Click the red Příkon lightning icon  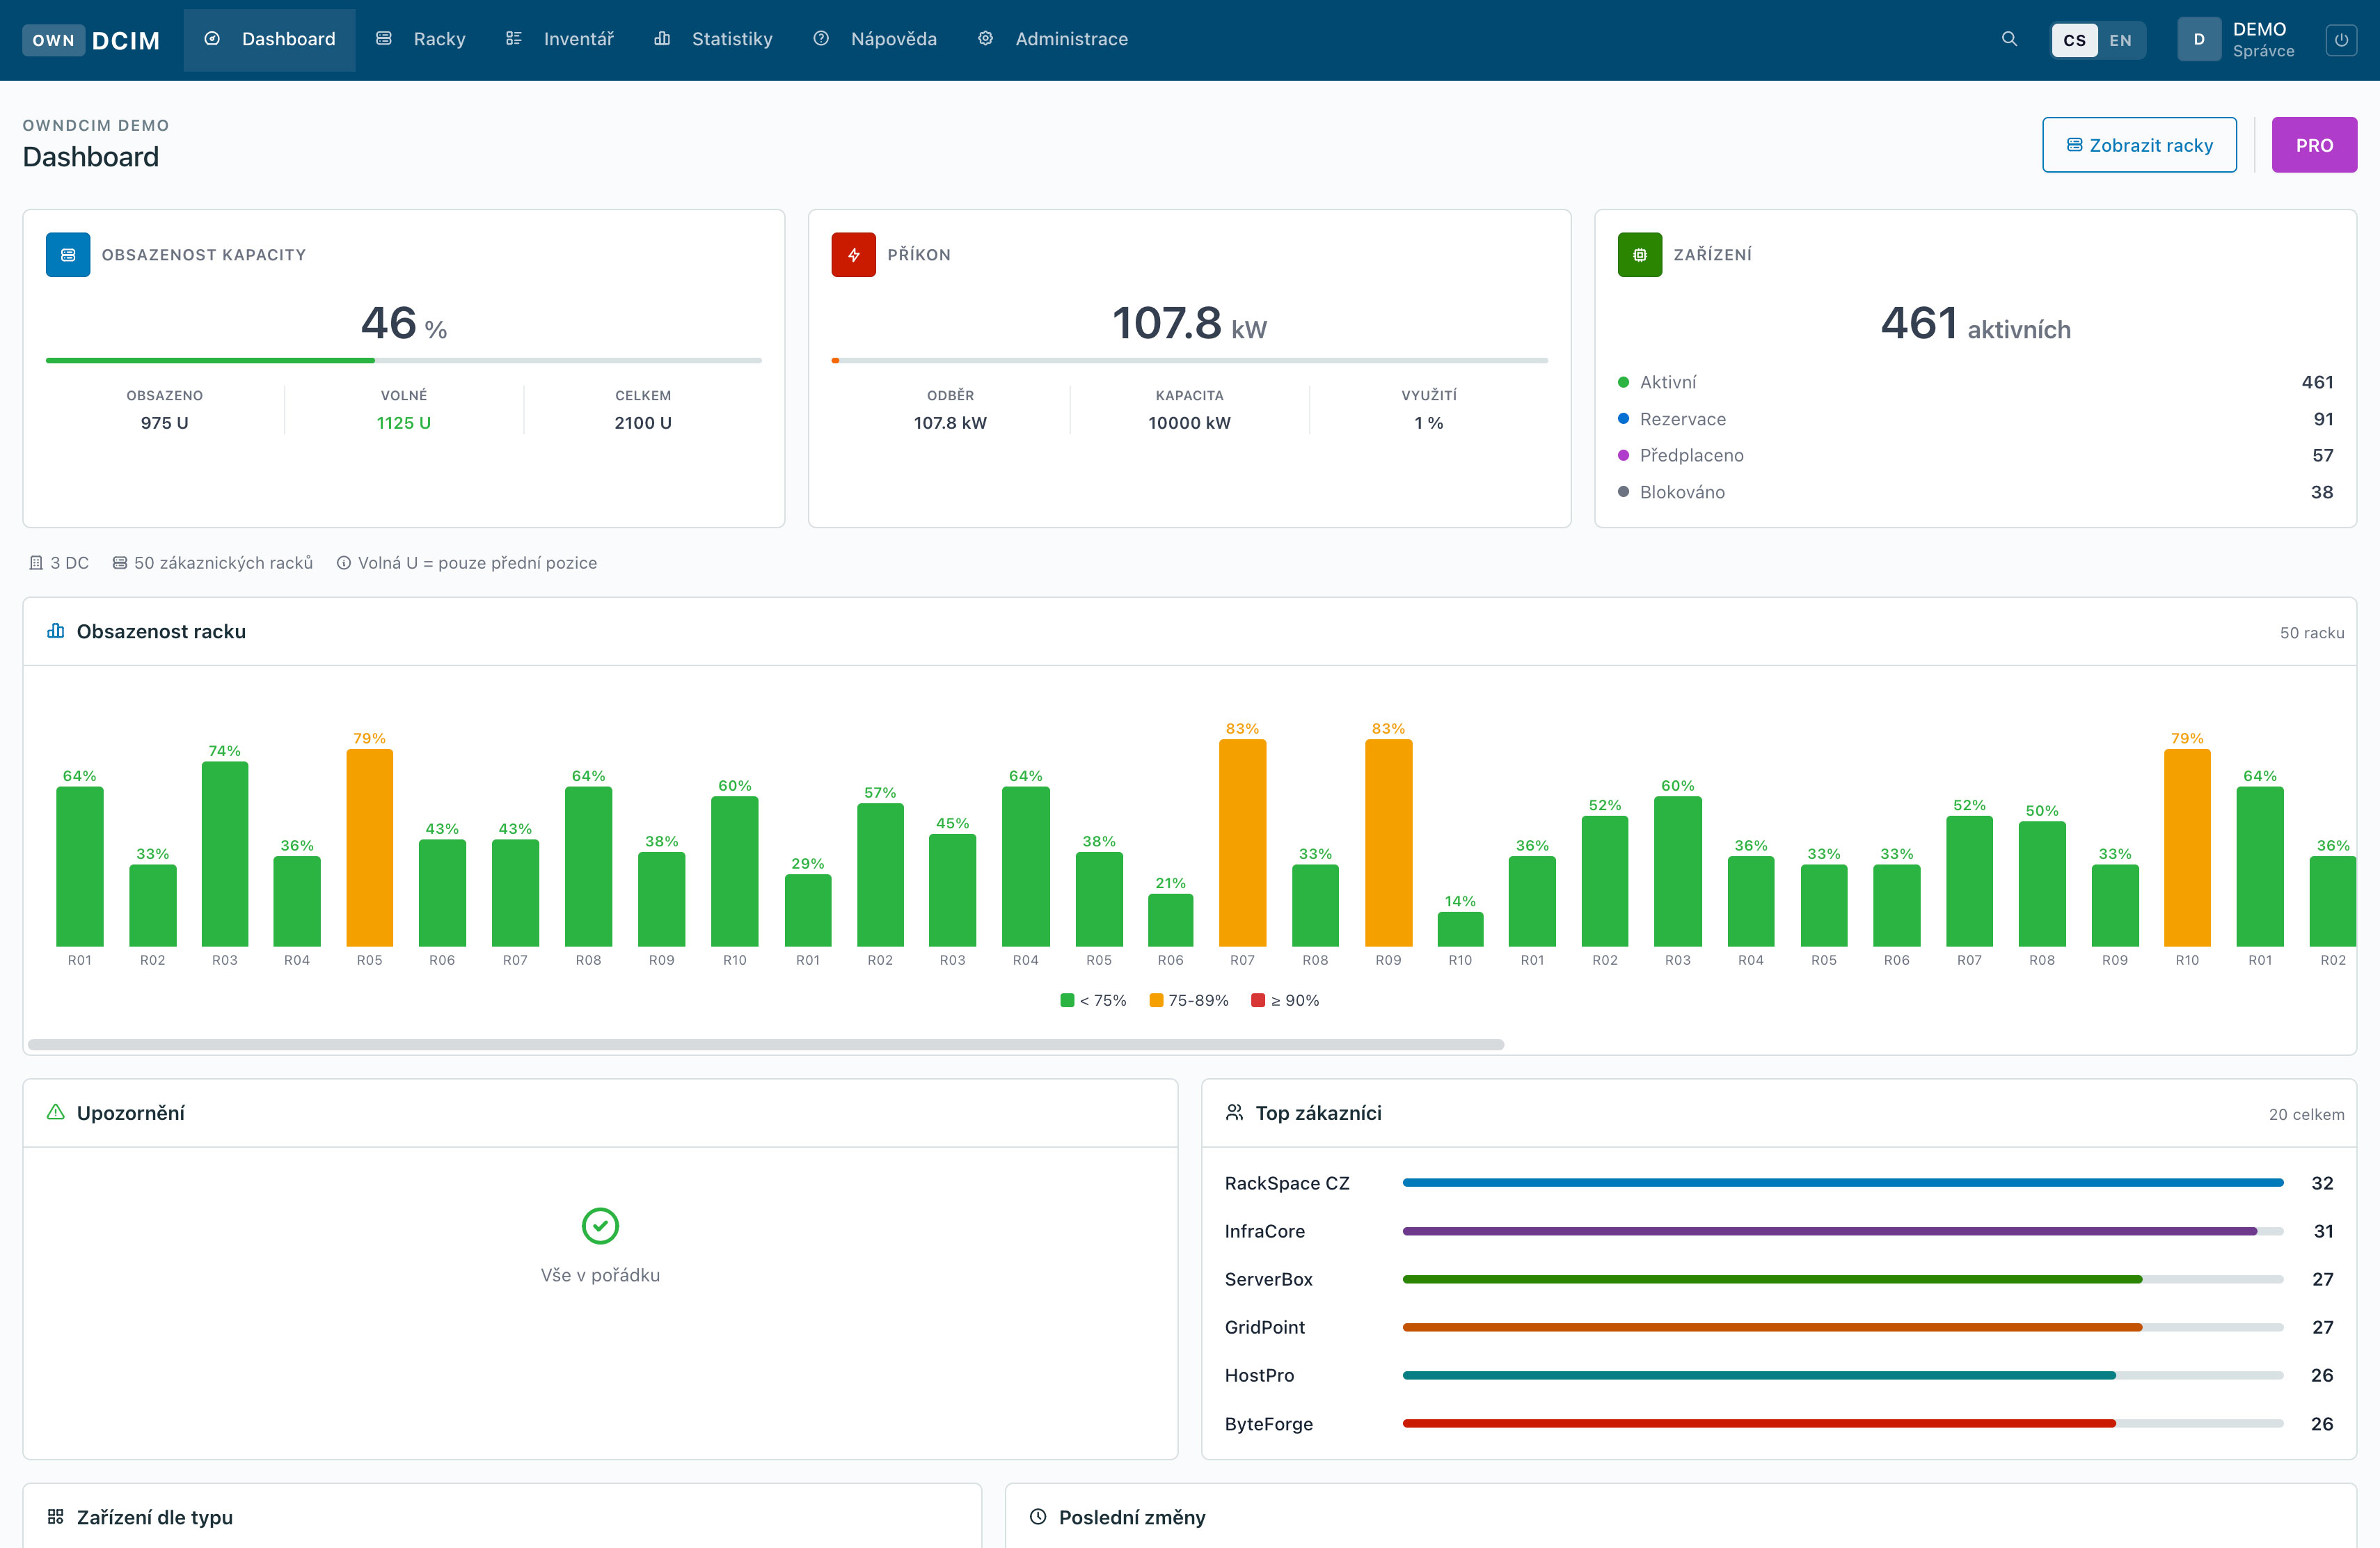[x=853, y=255]
